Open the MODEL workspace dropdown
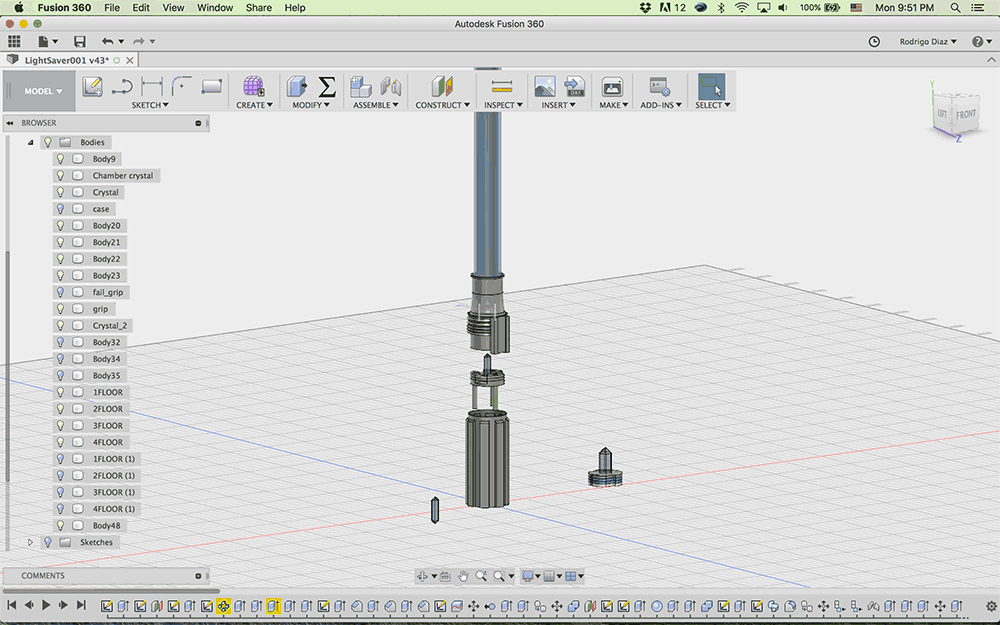This screenshot has width=1000, height=625. pyautogui.click(x=43, y=91)
